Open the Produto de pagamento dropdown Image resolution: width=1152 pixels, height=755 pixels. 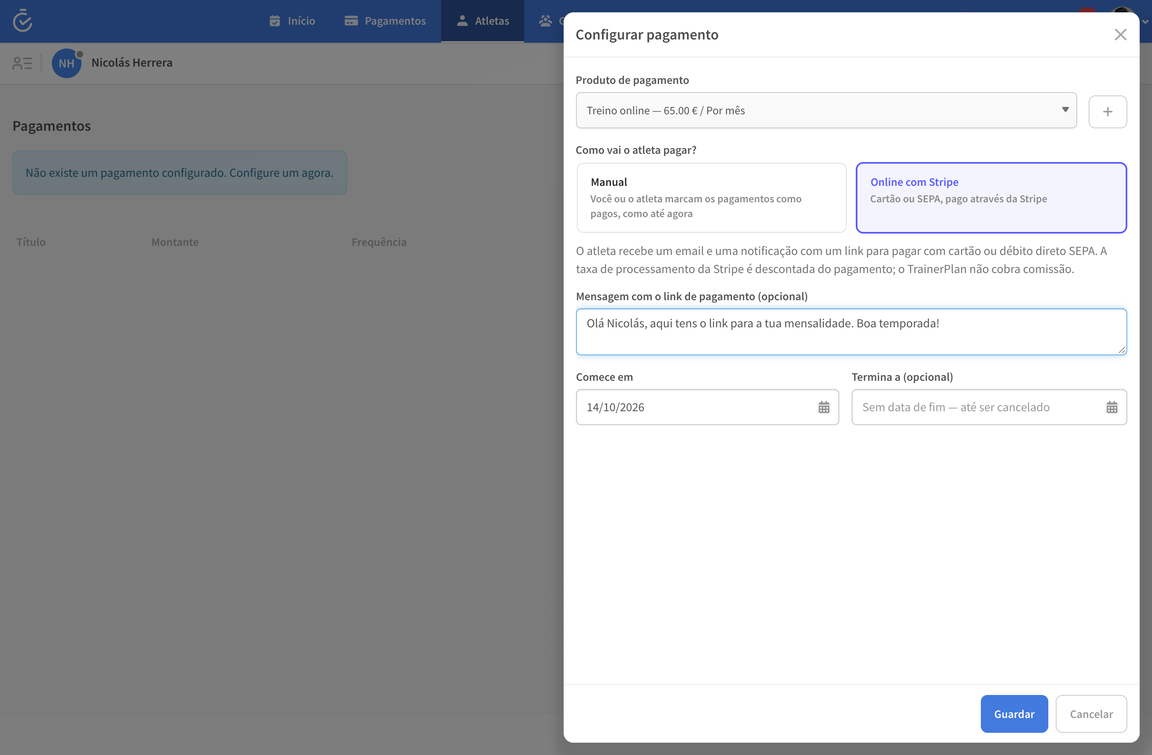[826, 110]
